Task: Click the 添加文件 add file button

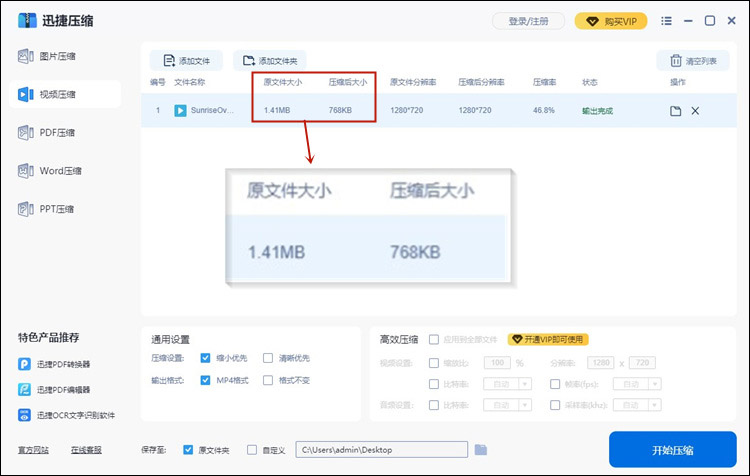Action: pyautogui.click(x=186, y=61)
